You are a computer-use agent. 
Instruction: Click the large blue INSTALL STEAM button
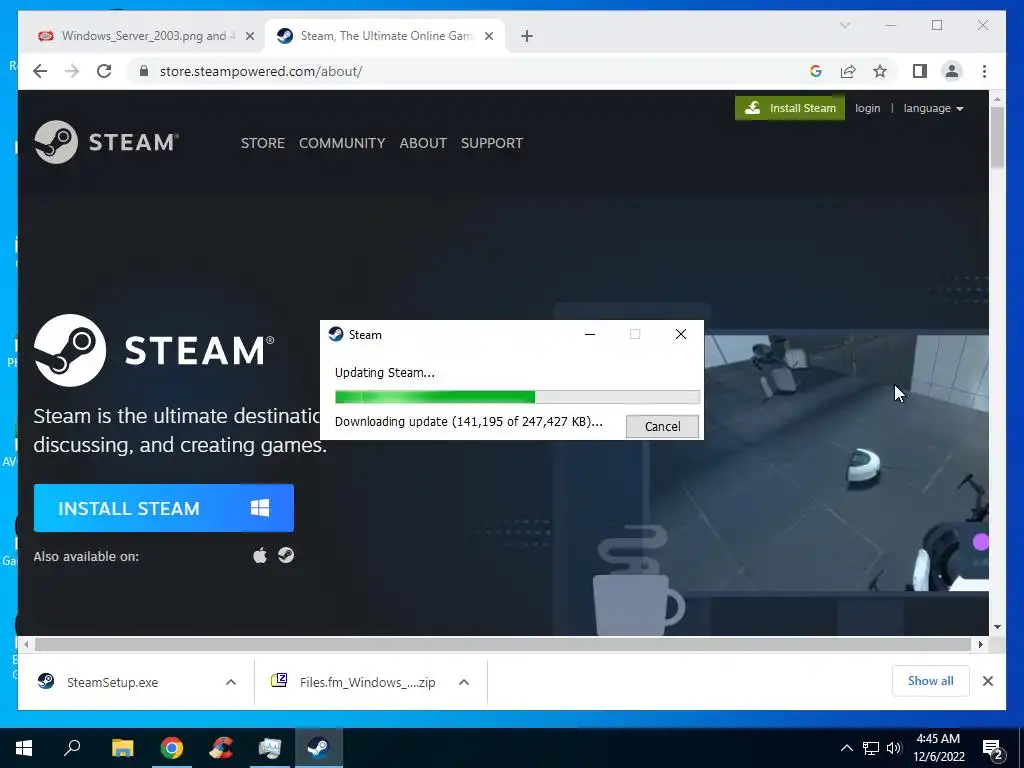coord(164,508)
